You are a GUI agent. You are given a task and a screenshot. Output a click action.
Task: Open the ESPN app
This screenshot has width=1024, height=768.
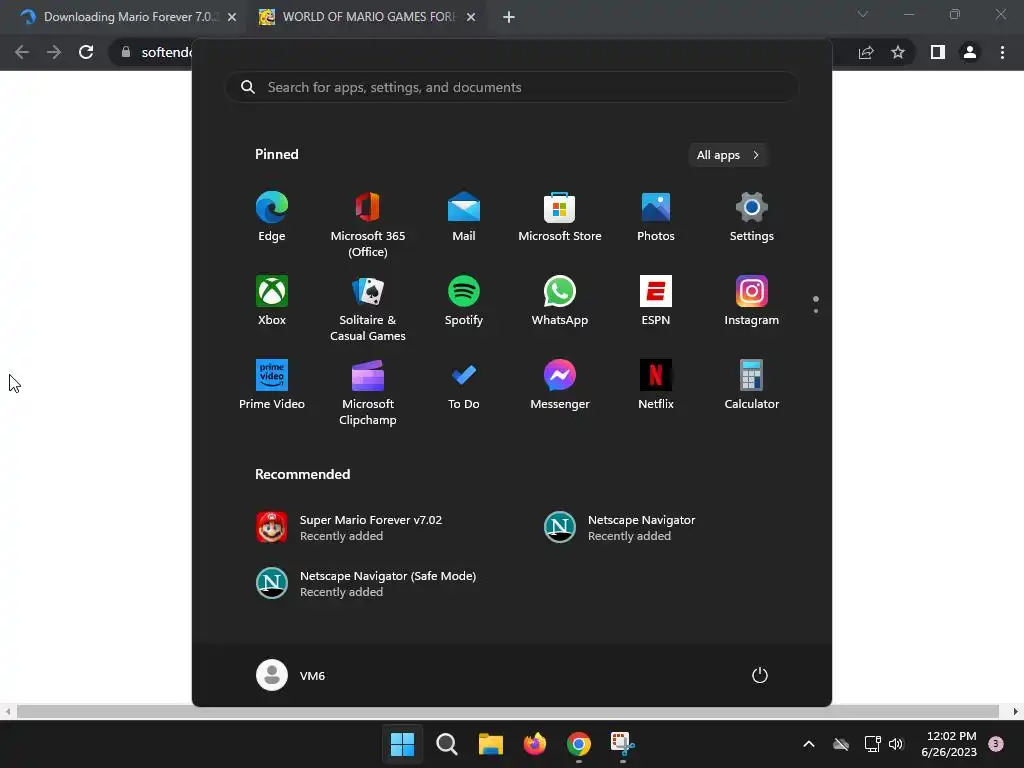click(656, 300)
